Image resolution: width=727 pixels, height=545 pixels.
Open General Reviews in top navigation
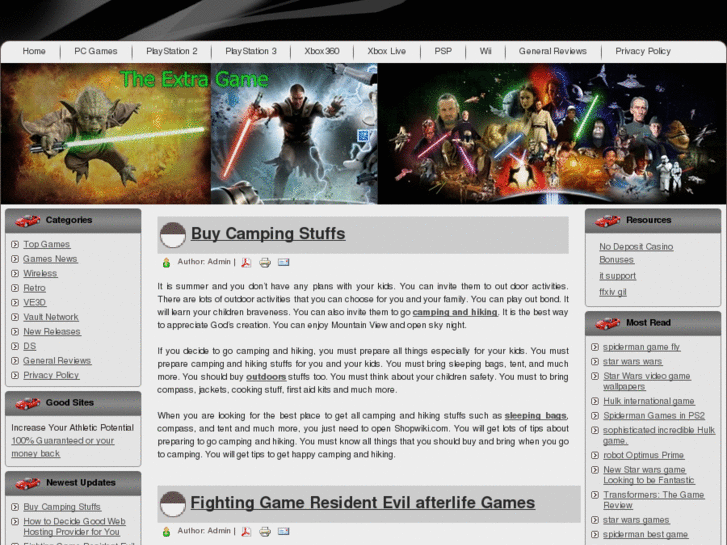coord(553,51)
